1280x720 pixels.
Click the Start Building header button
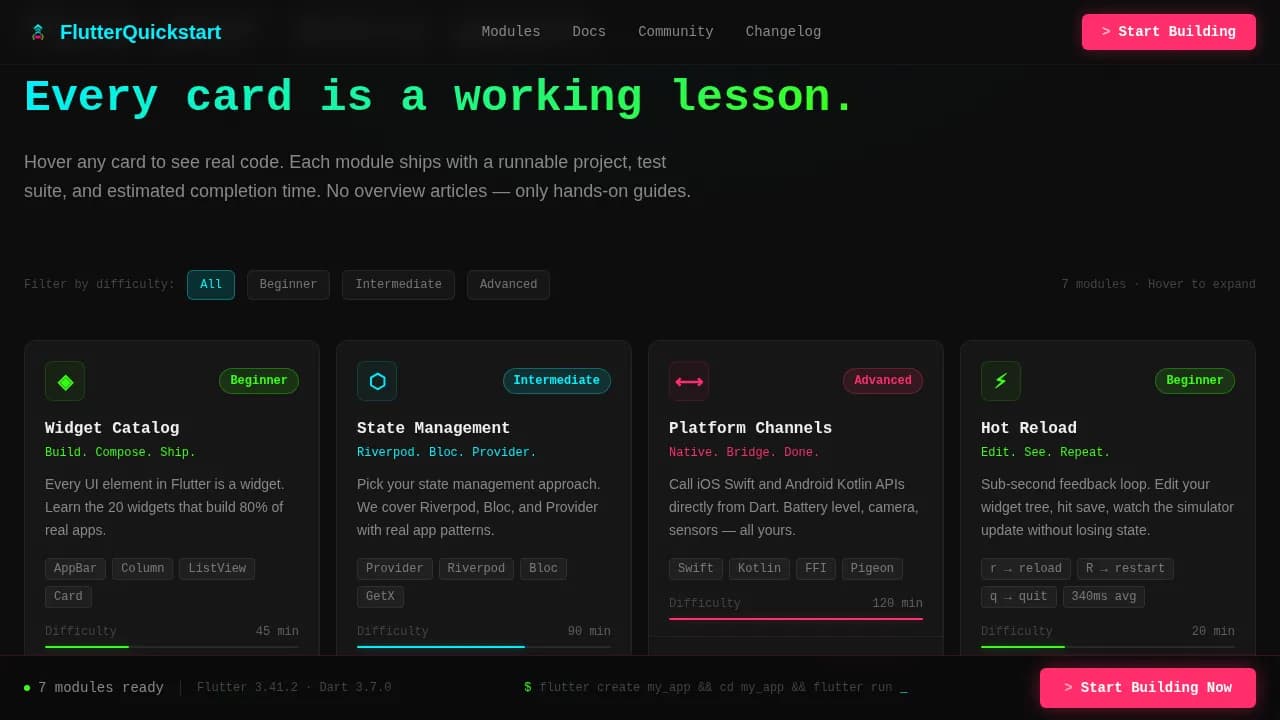click(x=1169, y=32)
